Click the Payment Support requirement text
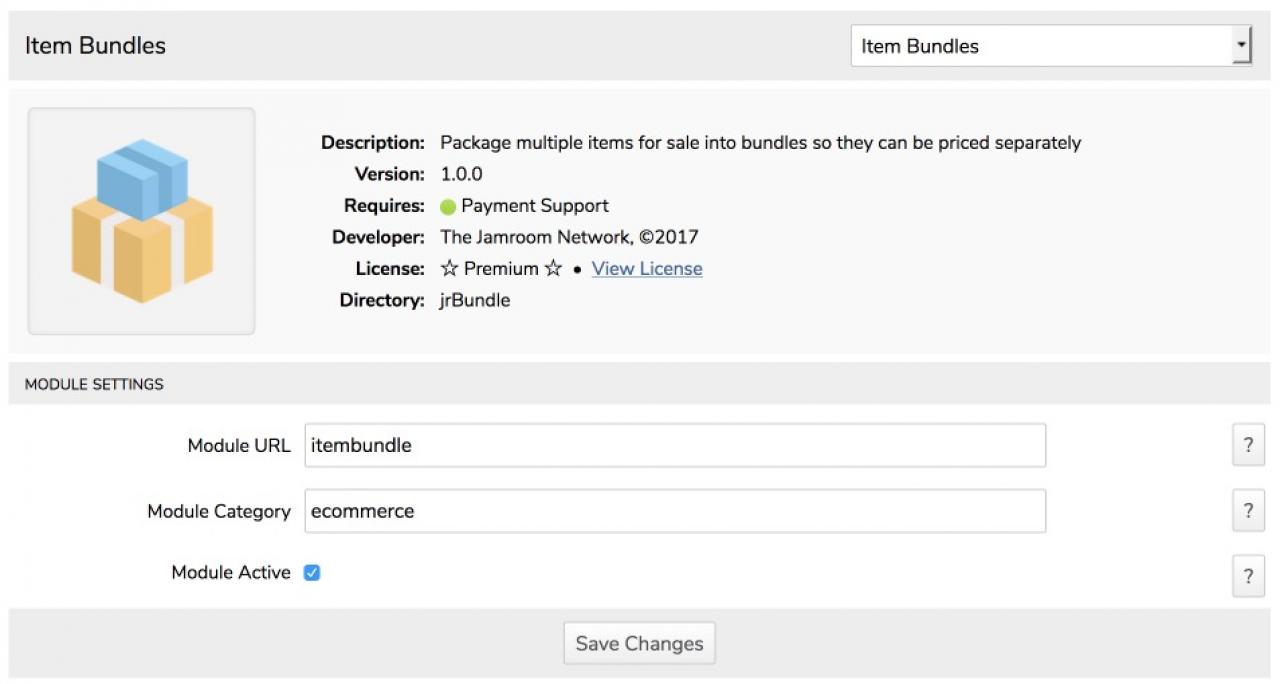1280x684 pixels. (x=535, y=206)
